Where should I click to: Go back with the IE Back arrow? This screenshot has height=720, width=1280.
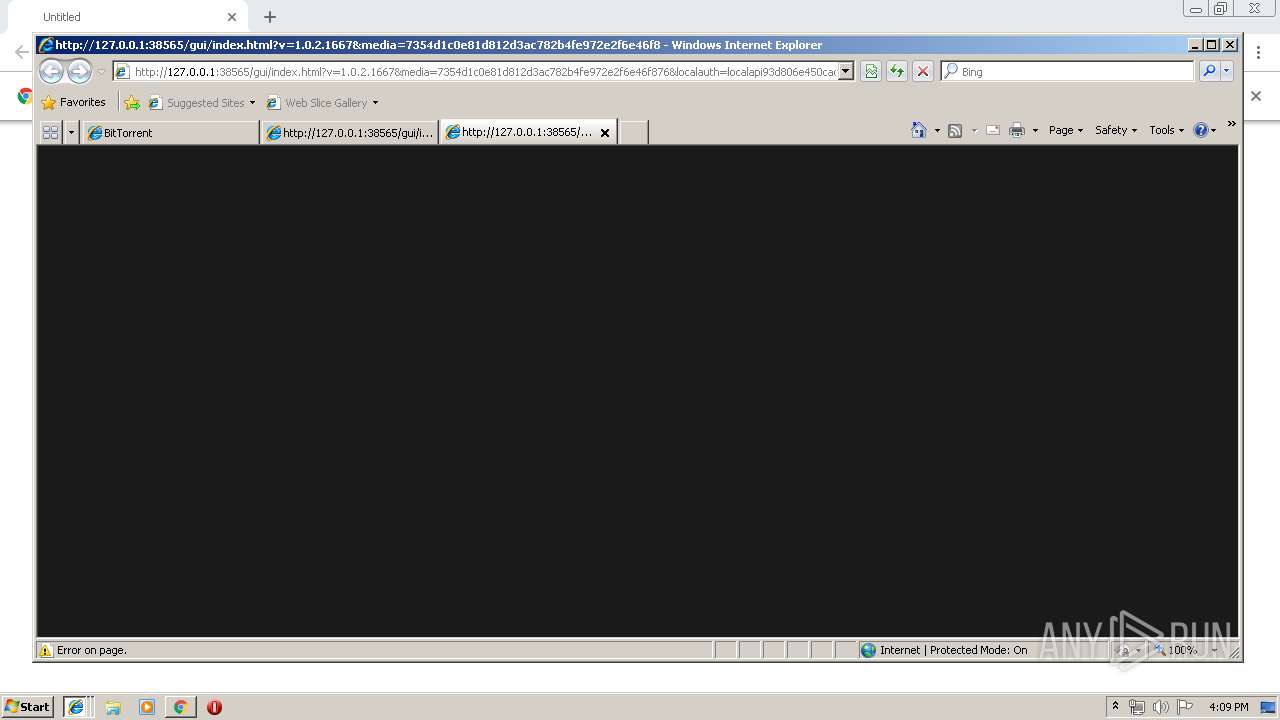pyautogui.click(x=51, y=71)
